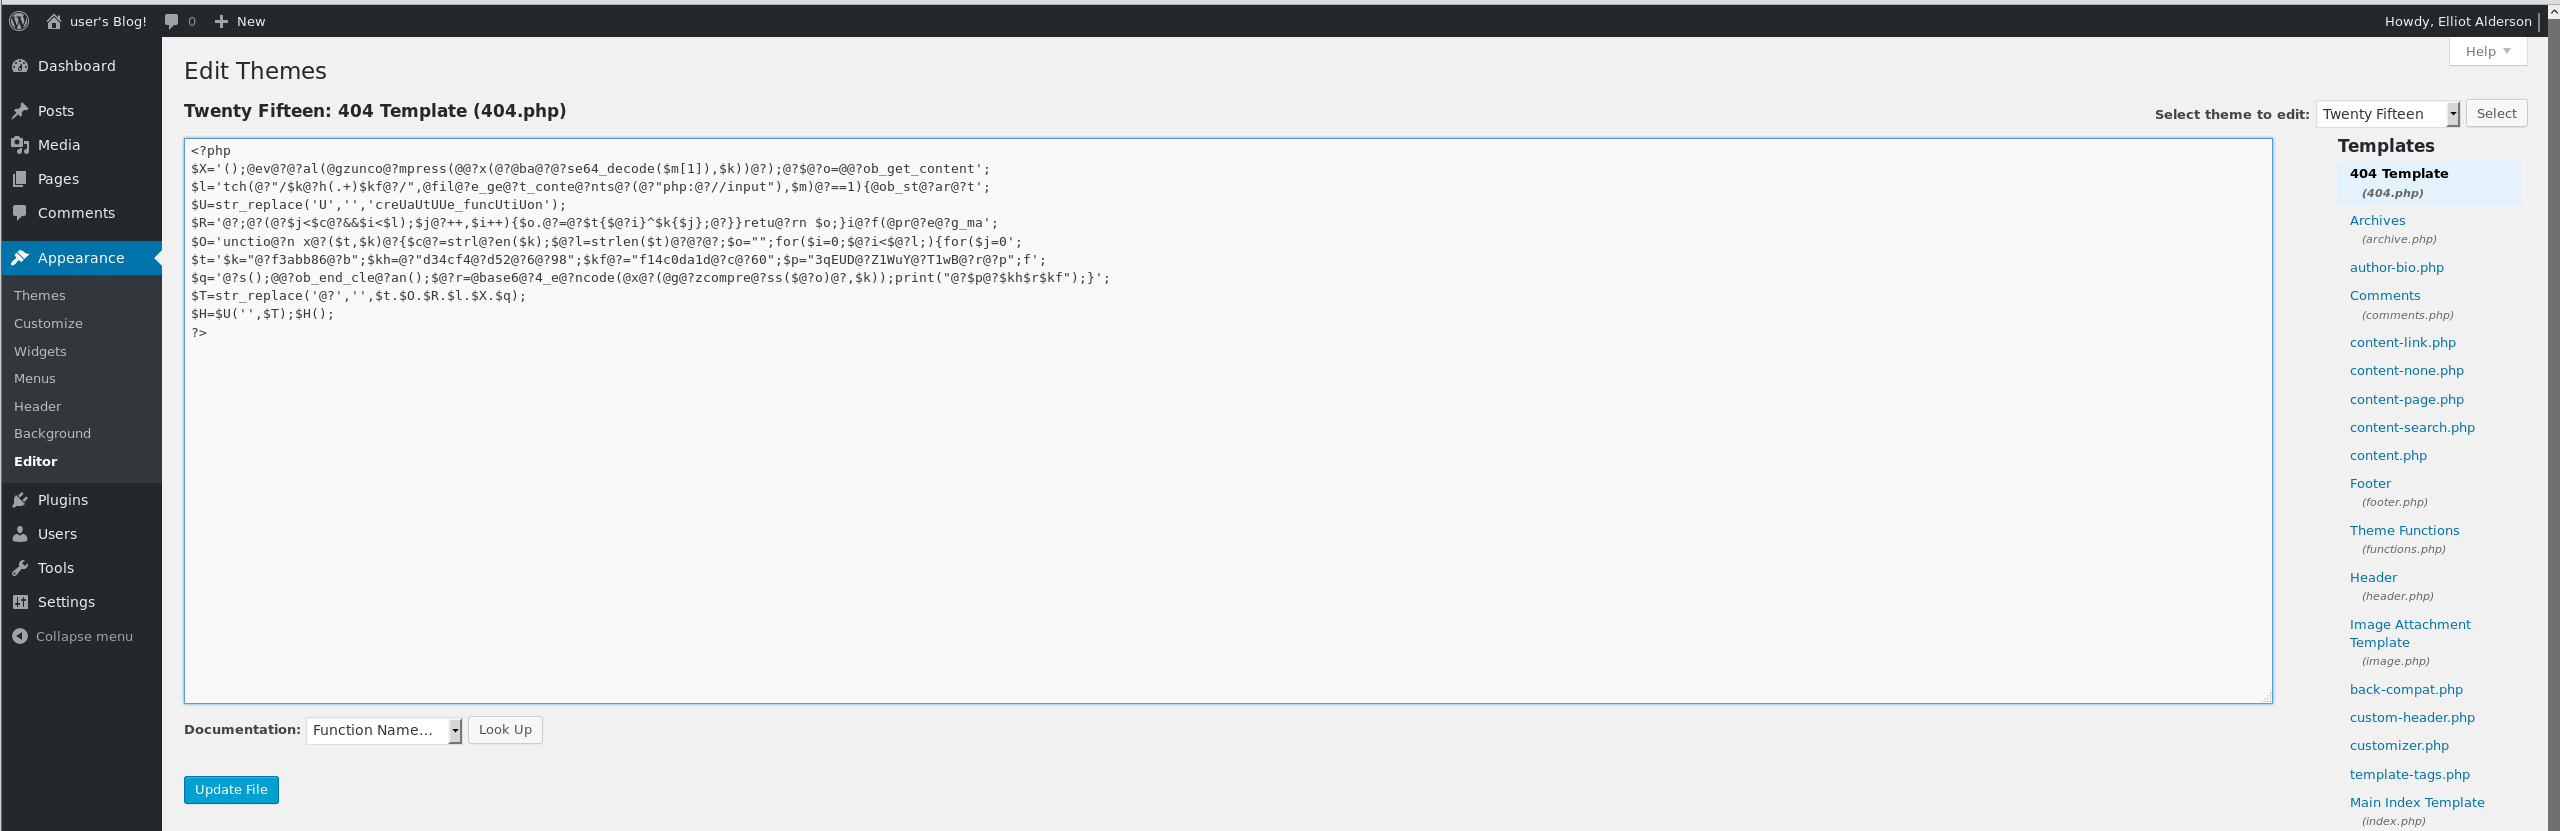The width and height of the screenshot is (2560, 831).
Task: Click the plus icon next to New
Action: [x=222, y=21]
